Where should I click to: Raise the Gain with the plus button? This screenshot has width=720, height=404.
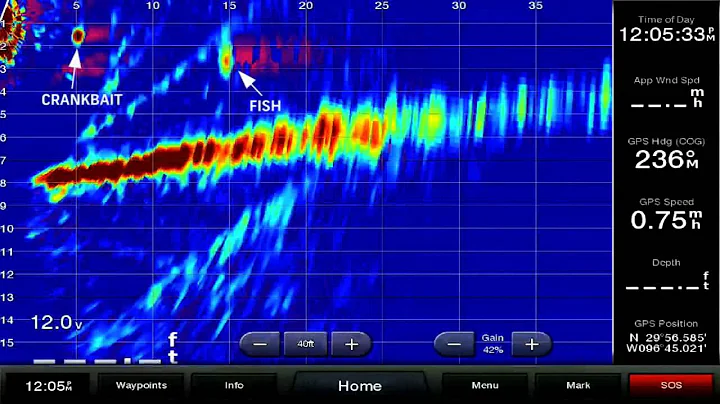click(532, 344)
